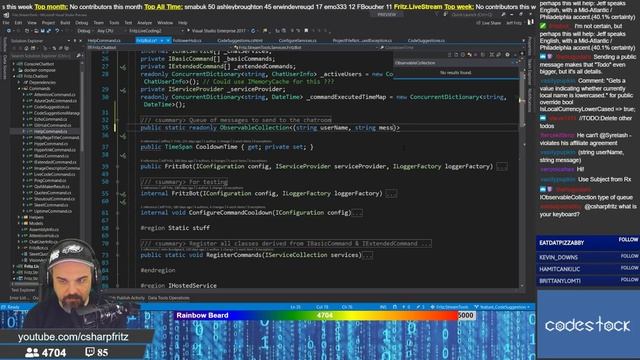
Task: Select AttentionCommand.cs in Solution Explorer
Action: click(x=55, y=95)
